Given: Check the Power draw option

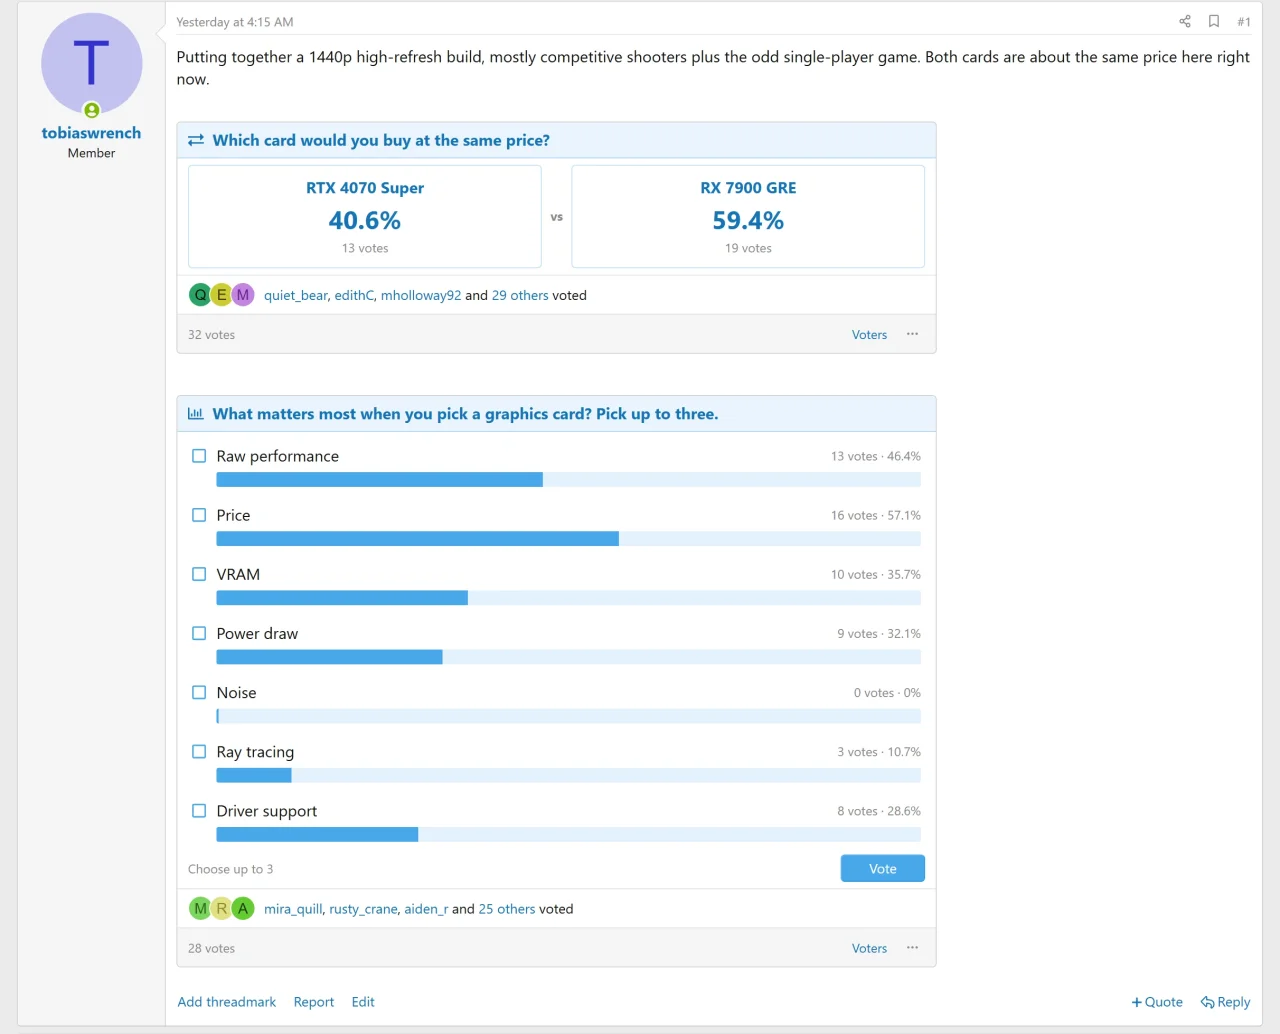Looking at the screenshot, I should click(x=199, y=633).
